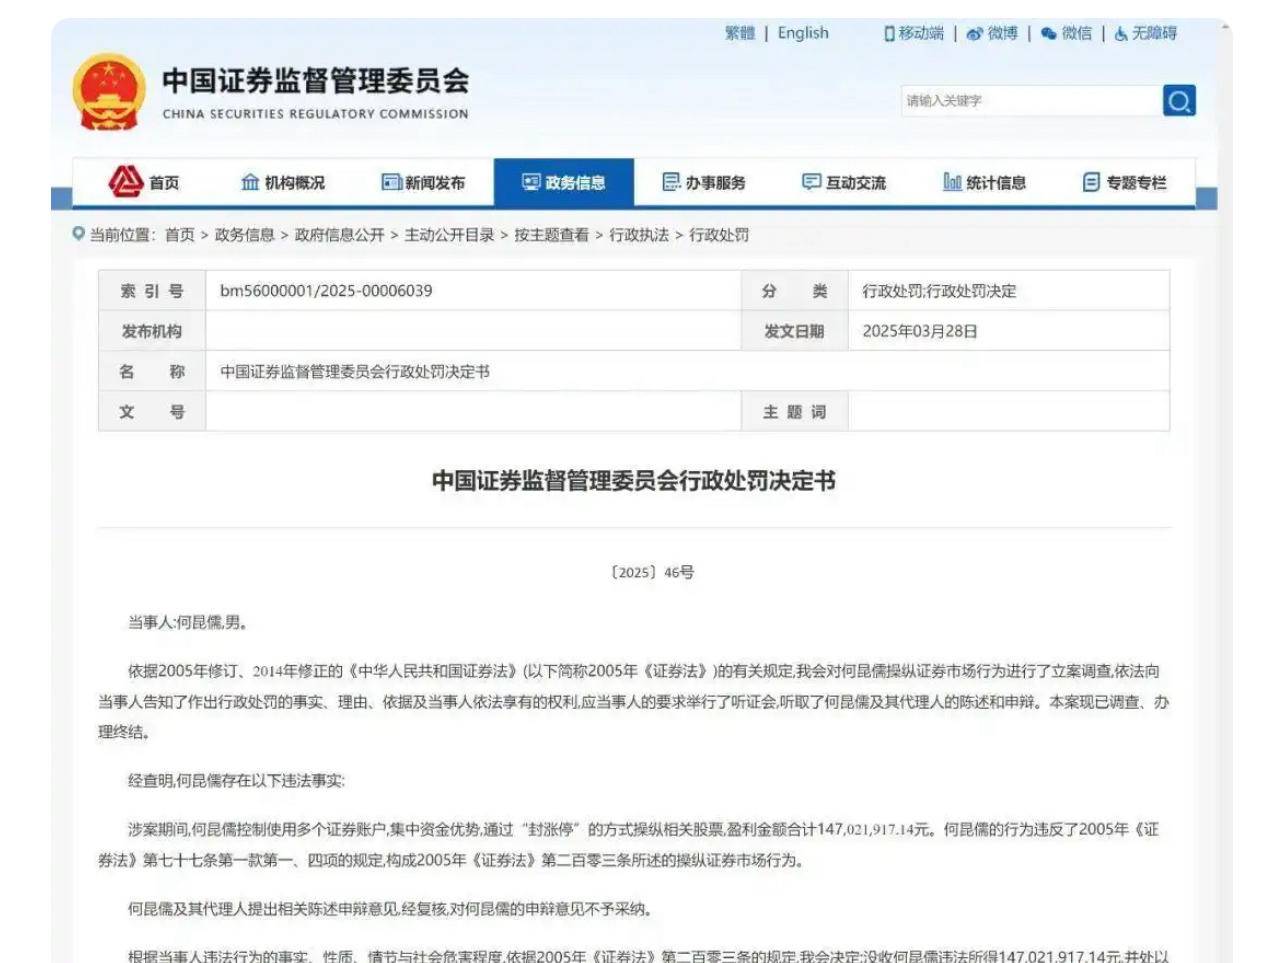
Task: Click the 发布机构 label cell
Action: (x=152, y=331)
